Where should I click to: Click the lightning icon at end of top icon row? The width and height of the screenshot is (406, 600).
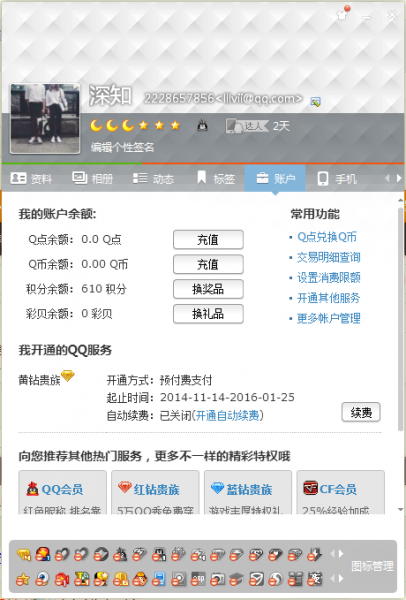tap(315, 554)
